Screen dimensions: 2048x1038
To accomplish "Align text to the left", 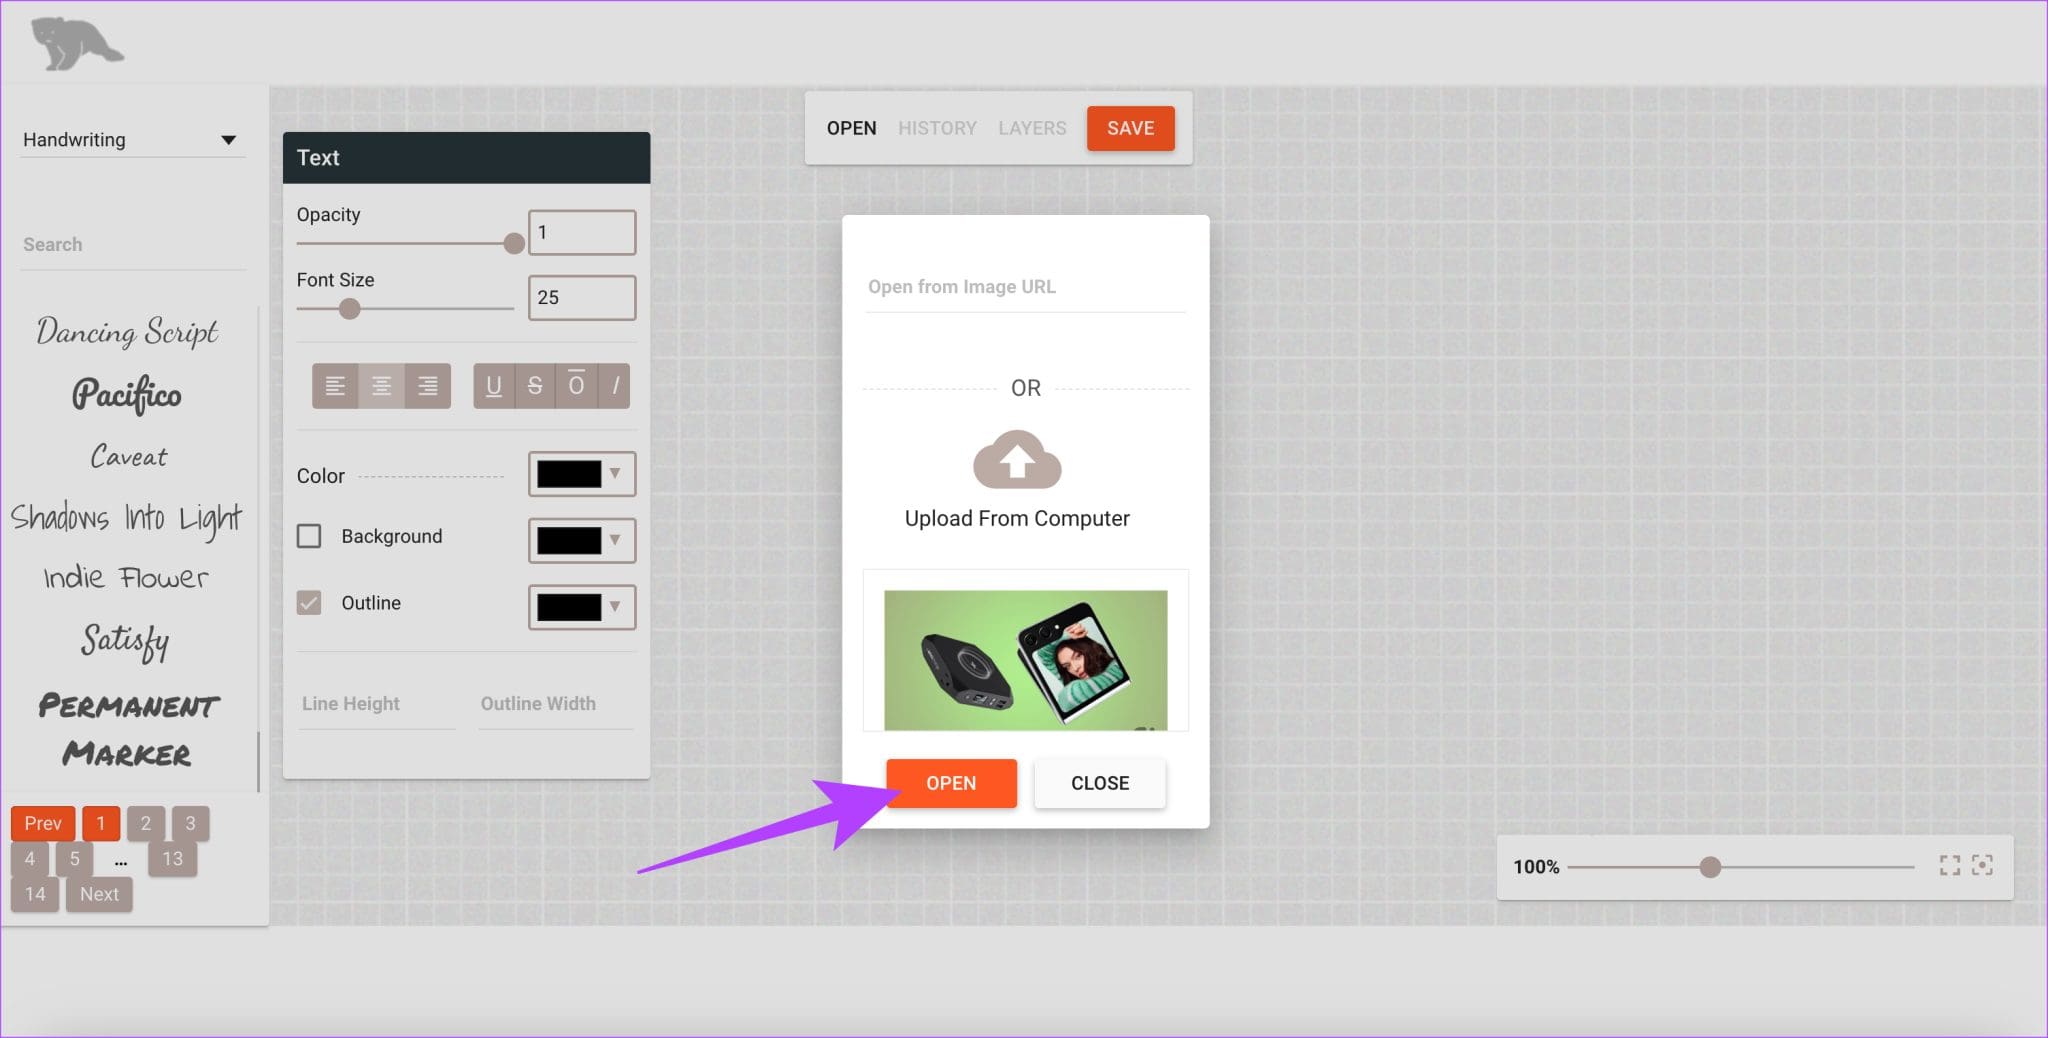I will point(335,386).
